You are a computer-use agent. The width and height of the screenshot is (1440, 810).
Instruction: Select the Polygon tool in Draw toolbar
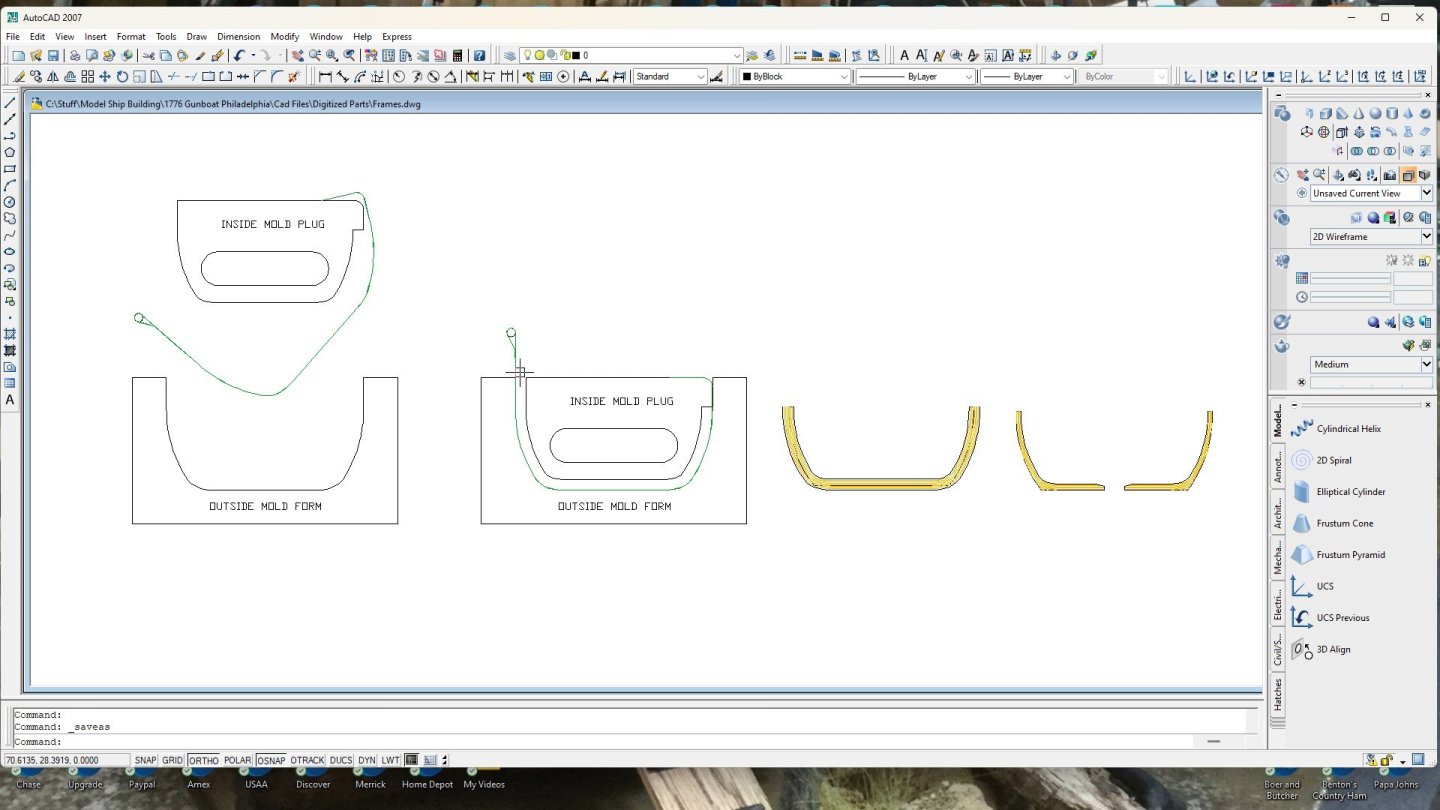[10, 152]
